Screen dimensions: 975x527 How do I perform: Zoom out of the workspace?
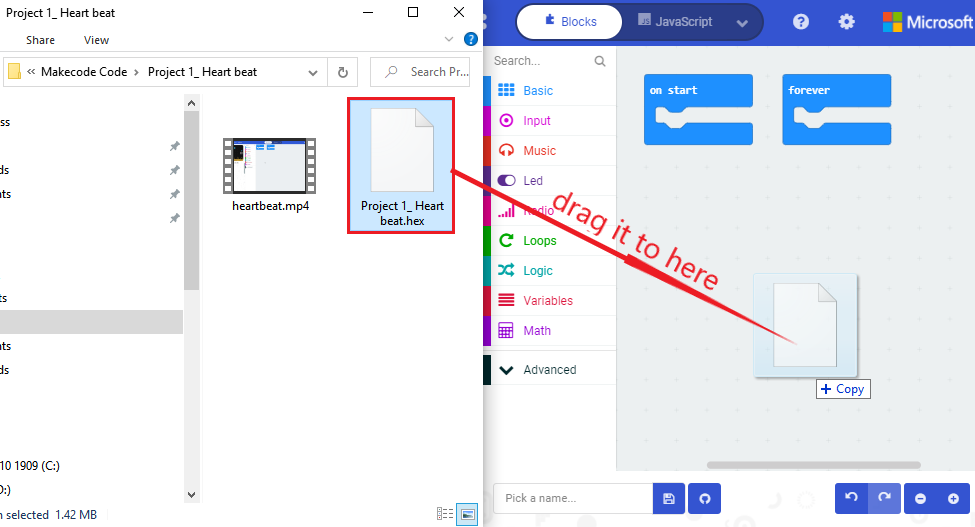tap(920, 498)
